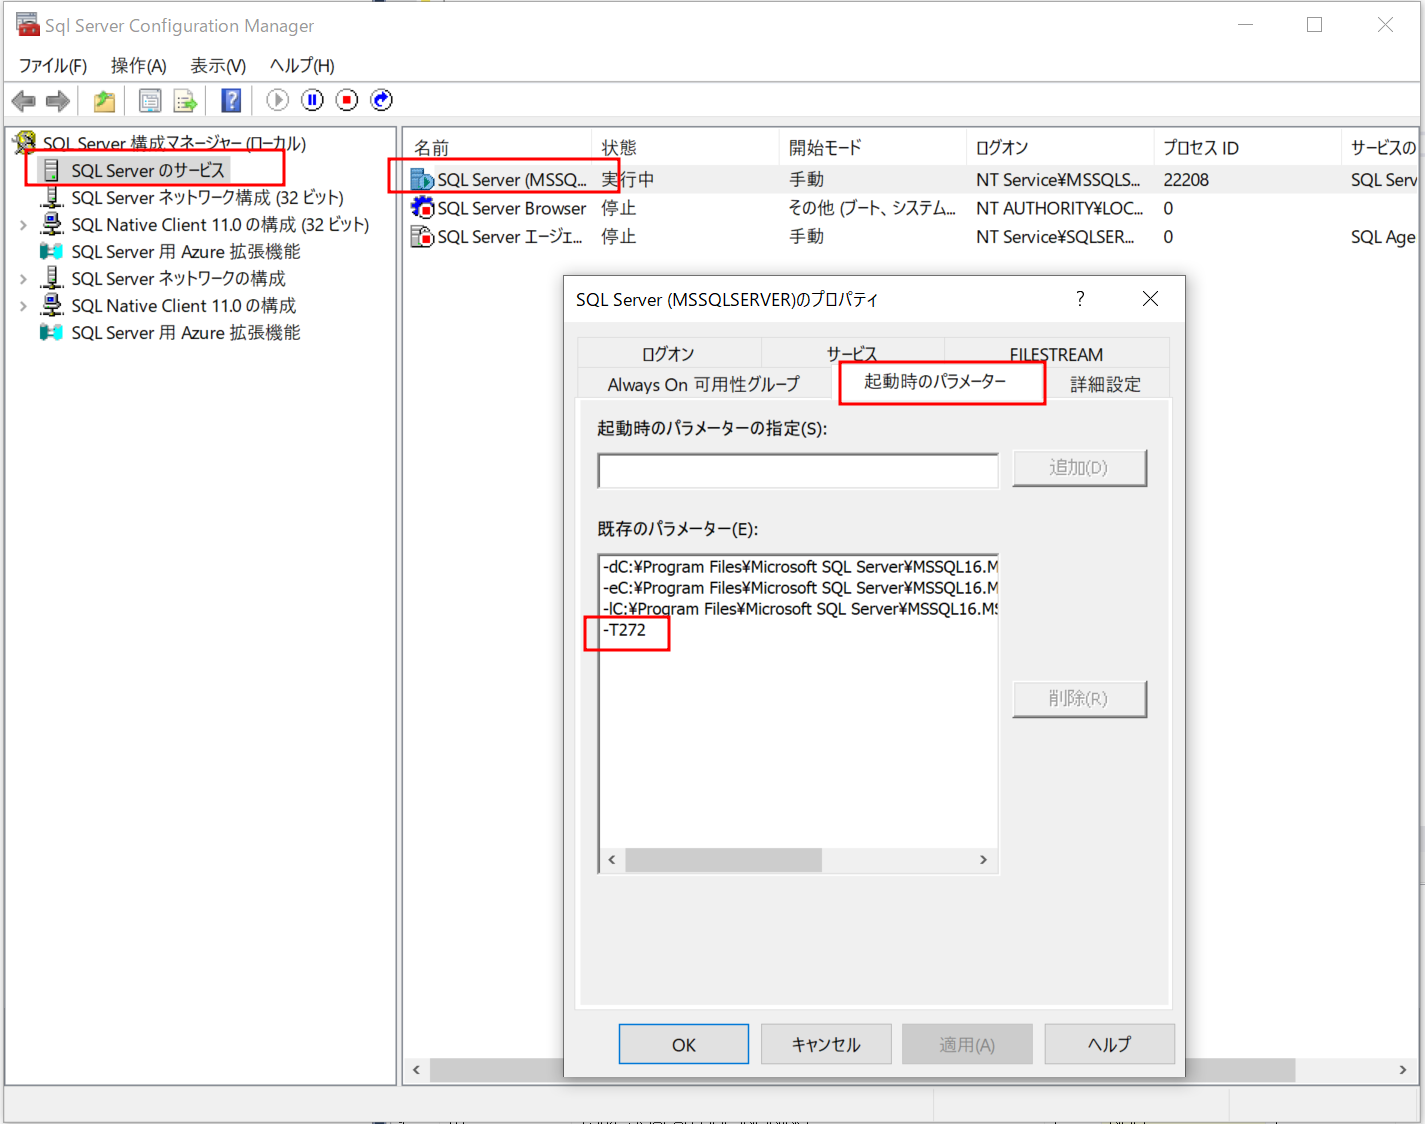This screenshot has height=1124, width=1425.
Task: Click the services list scroll right arrow
Action: tap(1403, 1070)
